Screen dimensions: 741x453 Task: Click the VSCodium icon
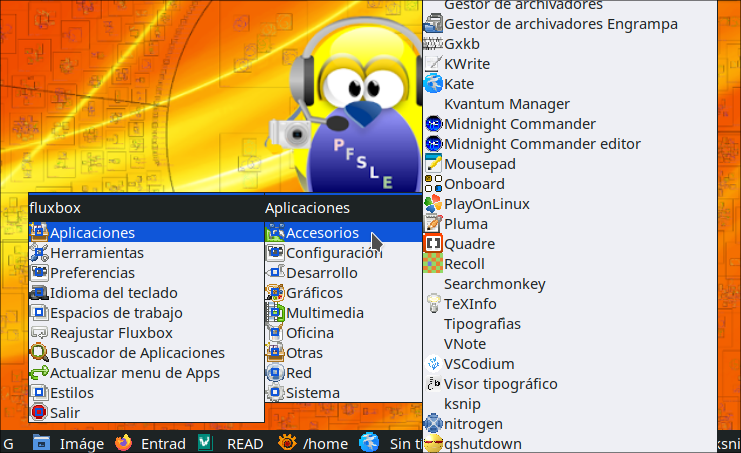click(433, 363)
